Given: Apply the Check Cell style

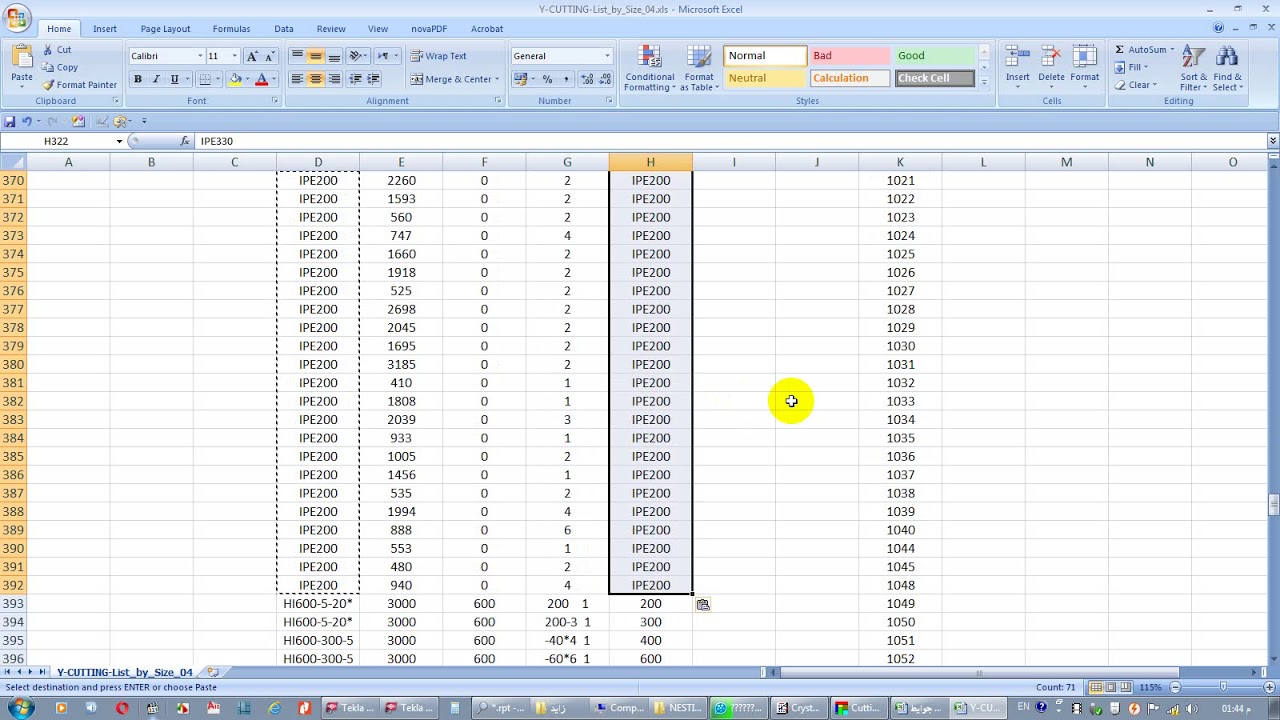Looking at the screenshot, I should pyautogui.click(x=934, y=78).
